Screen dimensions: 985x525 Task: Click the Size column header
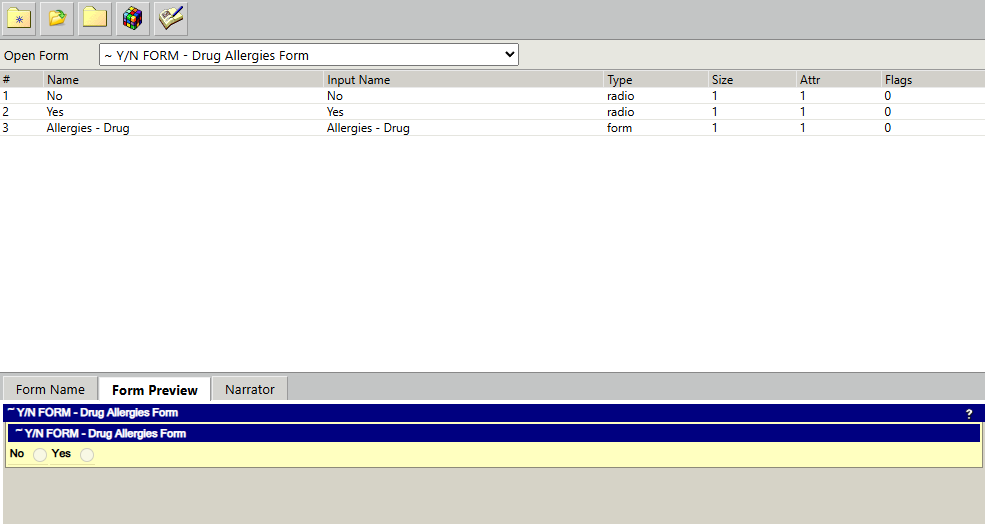pyautogui.click(x=751, y=80)
